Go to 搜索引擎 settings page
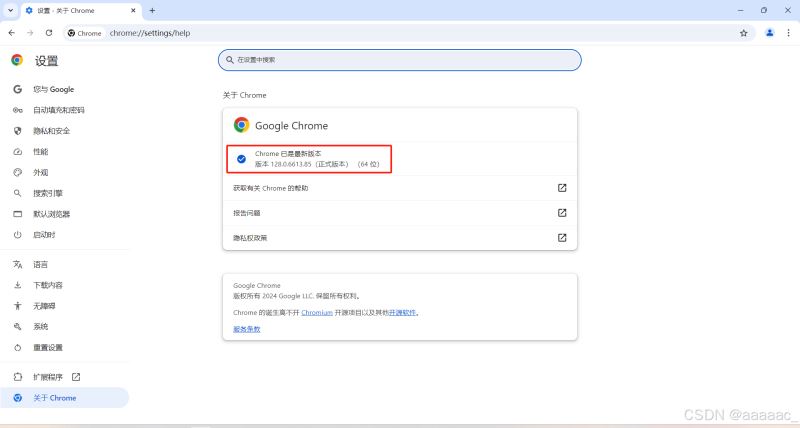The width and height of the screenshot is (800, 428). pyautogui.click(x=47, y=193)
